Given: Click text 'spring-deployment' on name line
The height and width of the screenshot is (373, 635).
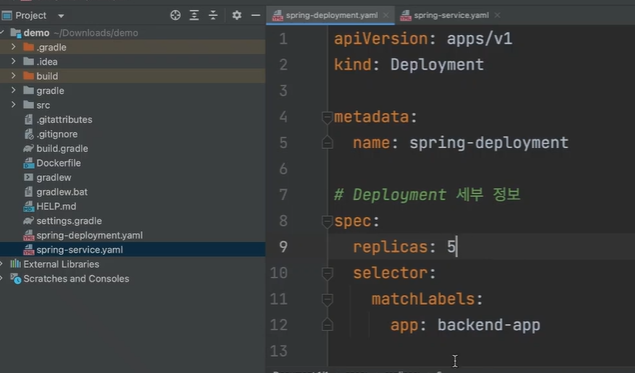Looking at the screenshot, I should tap(489, 143).
